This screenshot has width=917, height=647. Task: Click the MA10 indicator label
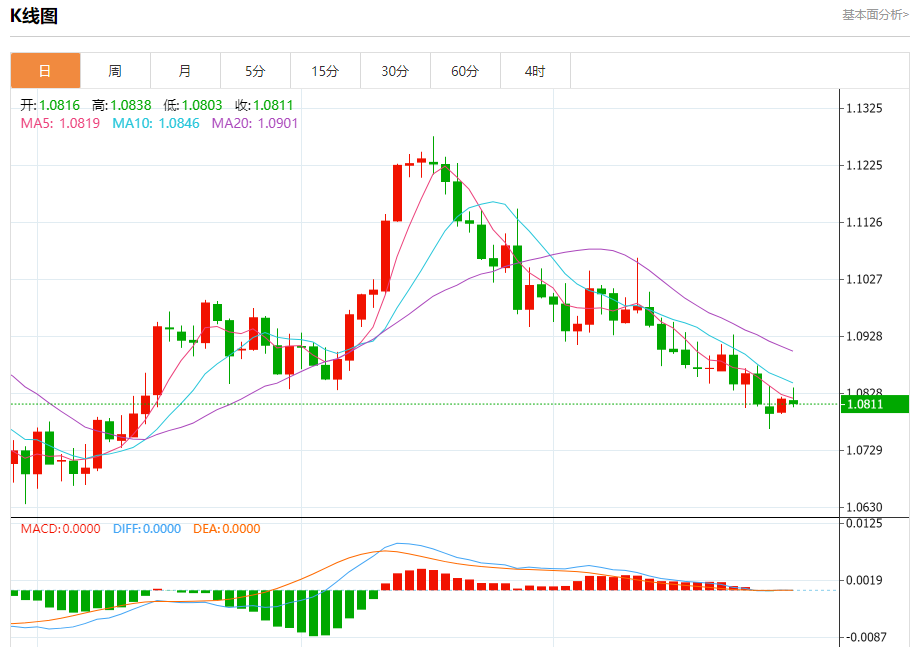coord(156,123)
